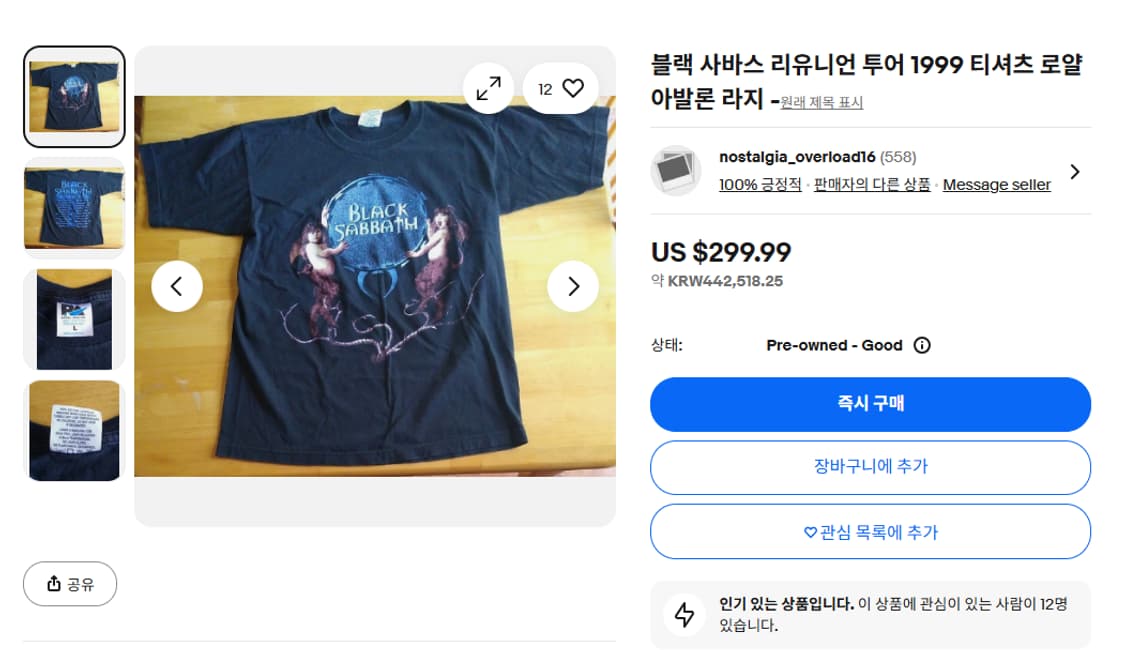Screen dimensions: 1125x650
Task: Expand seller details via right chevron
Action: [x=1075, y=171]
